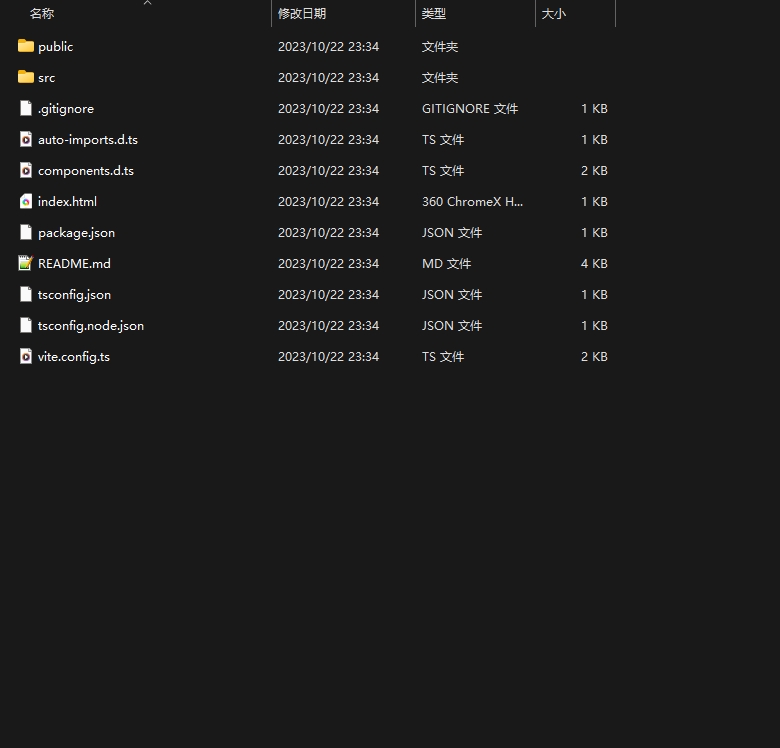Toggle sort arrow above 名称 column

point(147,2)
